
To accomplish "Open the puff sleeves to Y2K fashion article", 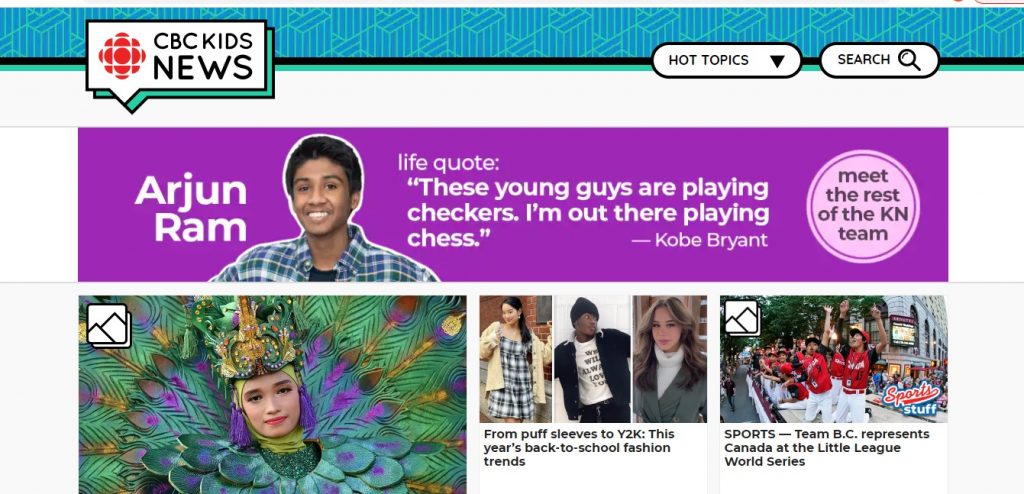I will tap(579, 448).
